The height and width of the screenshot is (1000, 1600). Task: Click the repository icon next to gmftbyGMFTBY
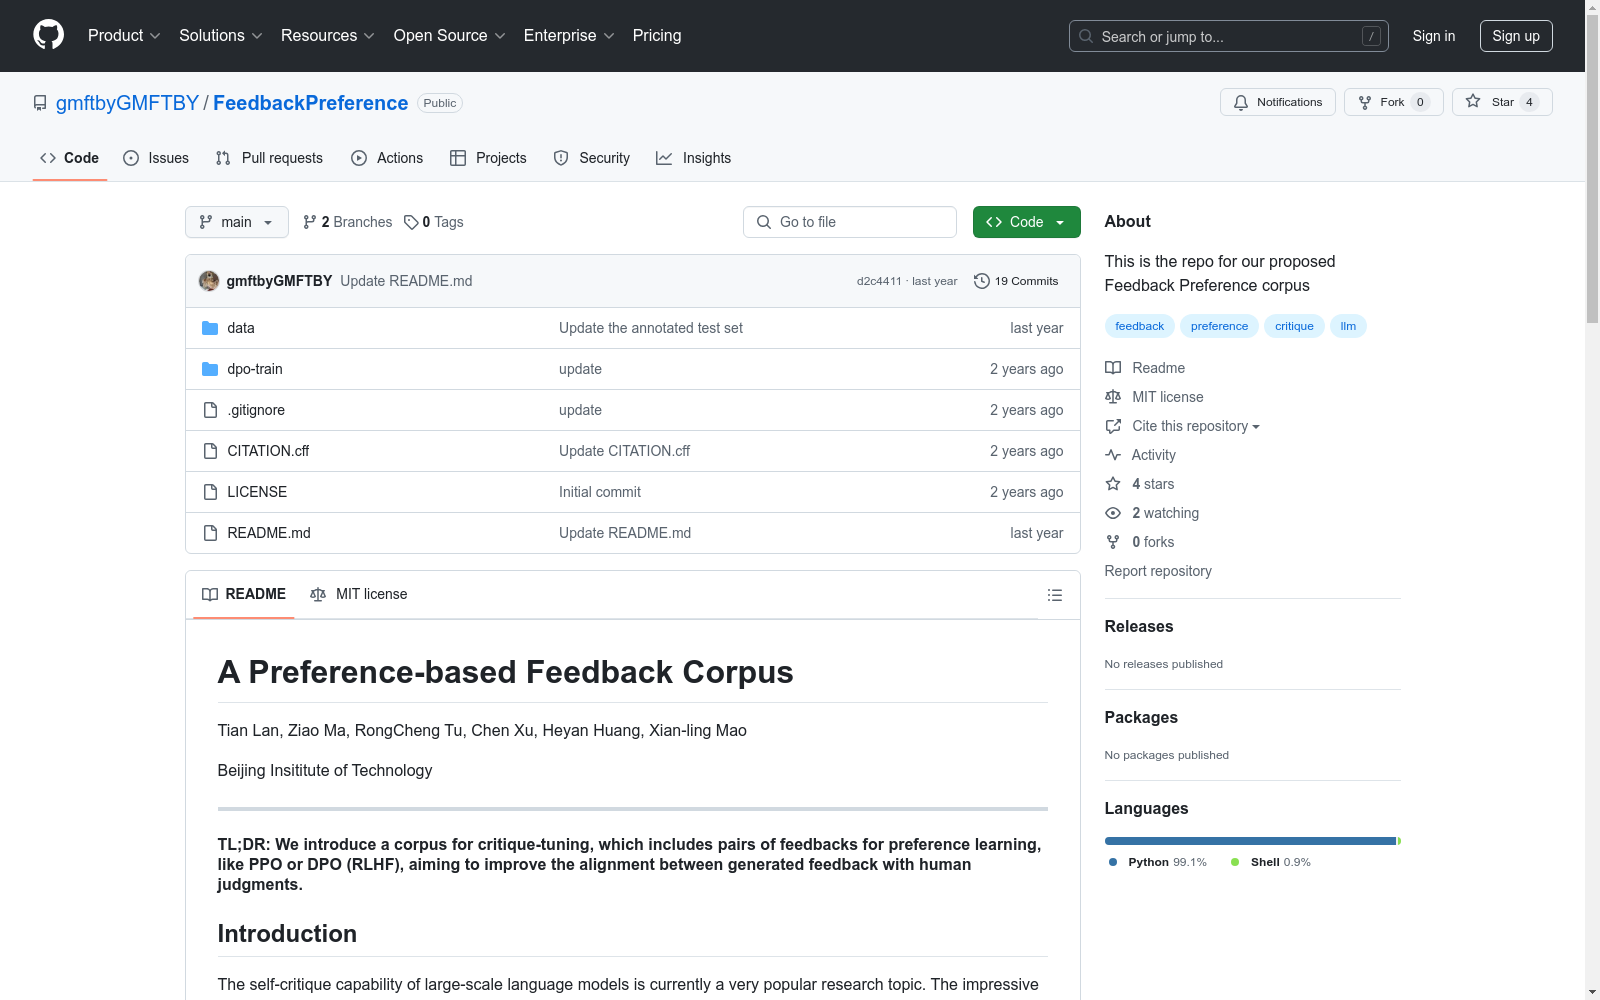pos(40,103)
